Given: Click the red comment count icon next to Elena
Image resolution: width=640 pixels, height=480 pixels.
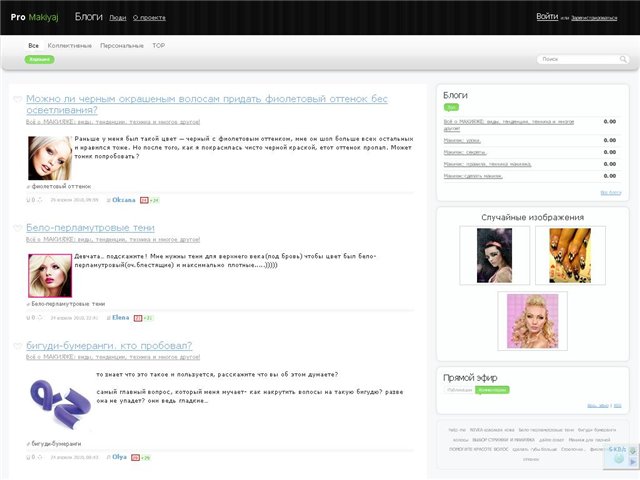Looking at the screenshot, I should [x=138, y=318].
